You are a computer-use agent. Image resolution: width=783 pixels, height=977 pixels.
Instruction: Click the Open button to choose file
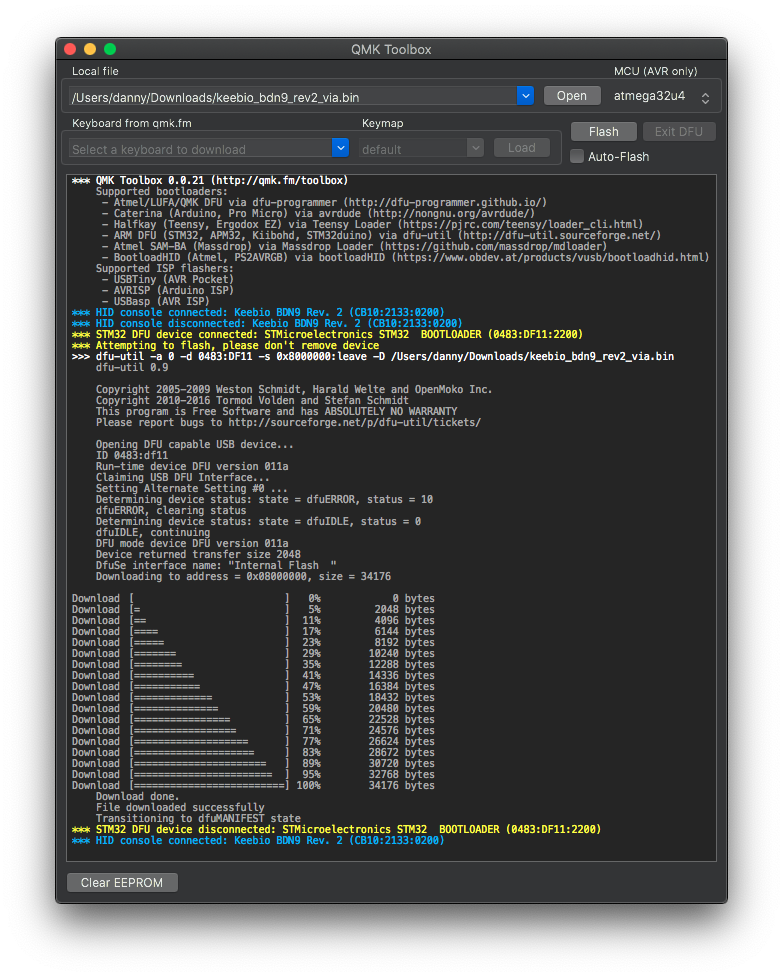[572, 96]
